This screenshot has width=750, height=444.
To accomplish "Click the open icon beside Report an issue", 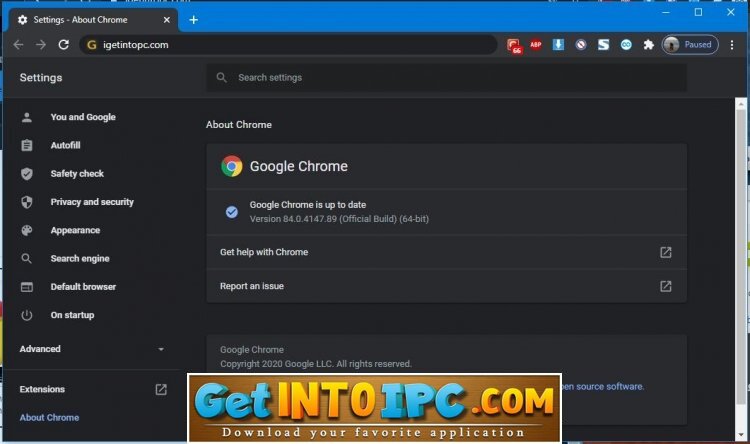I will 666,286.
